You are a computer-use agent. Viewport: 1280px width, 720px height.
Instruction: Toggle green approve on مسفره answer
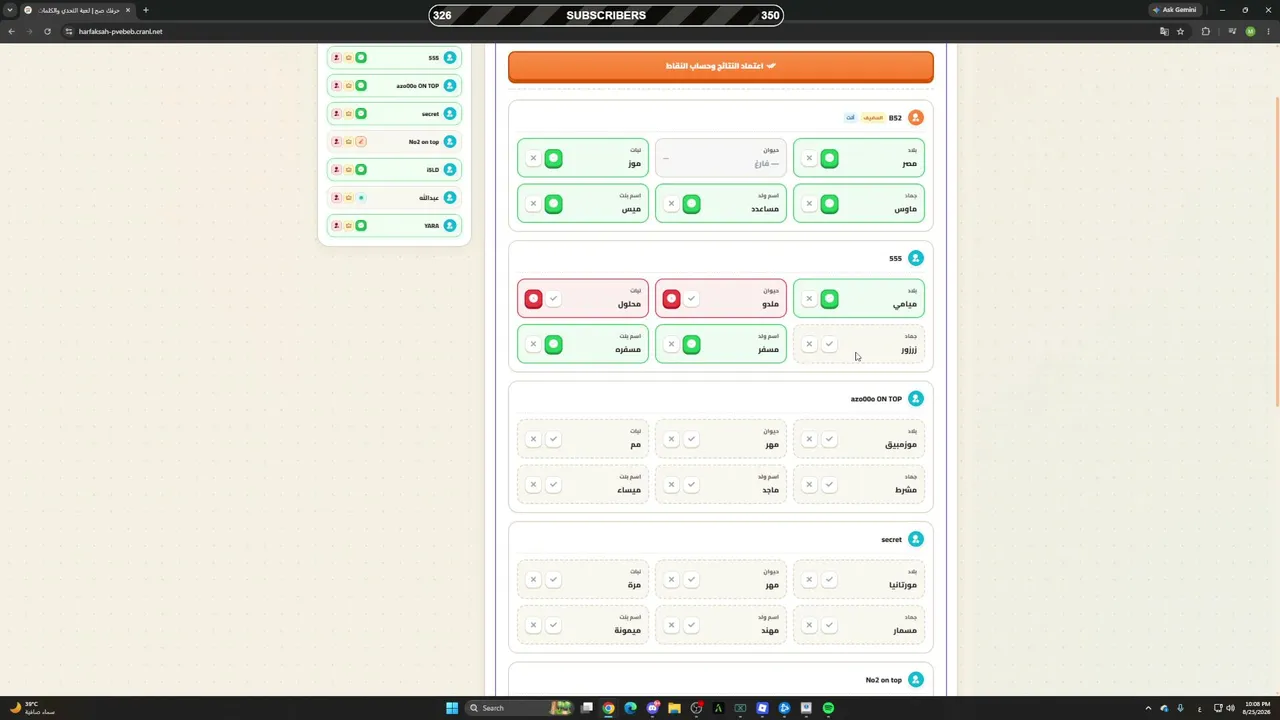click(x=553, y=344)
